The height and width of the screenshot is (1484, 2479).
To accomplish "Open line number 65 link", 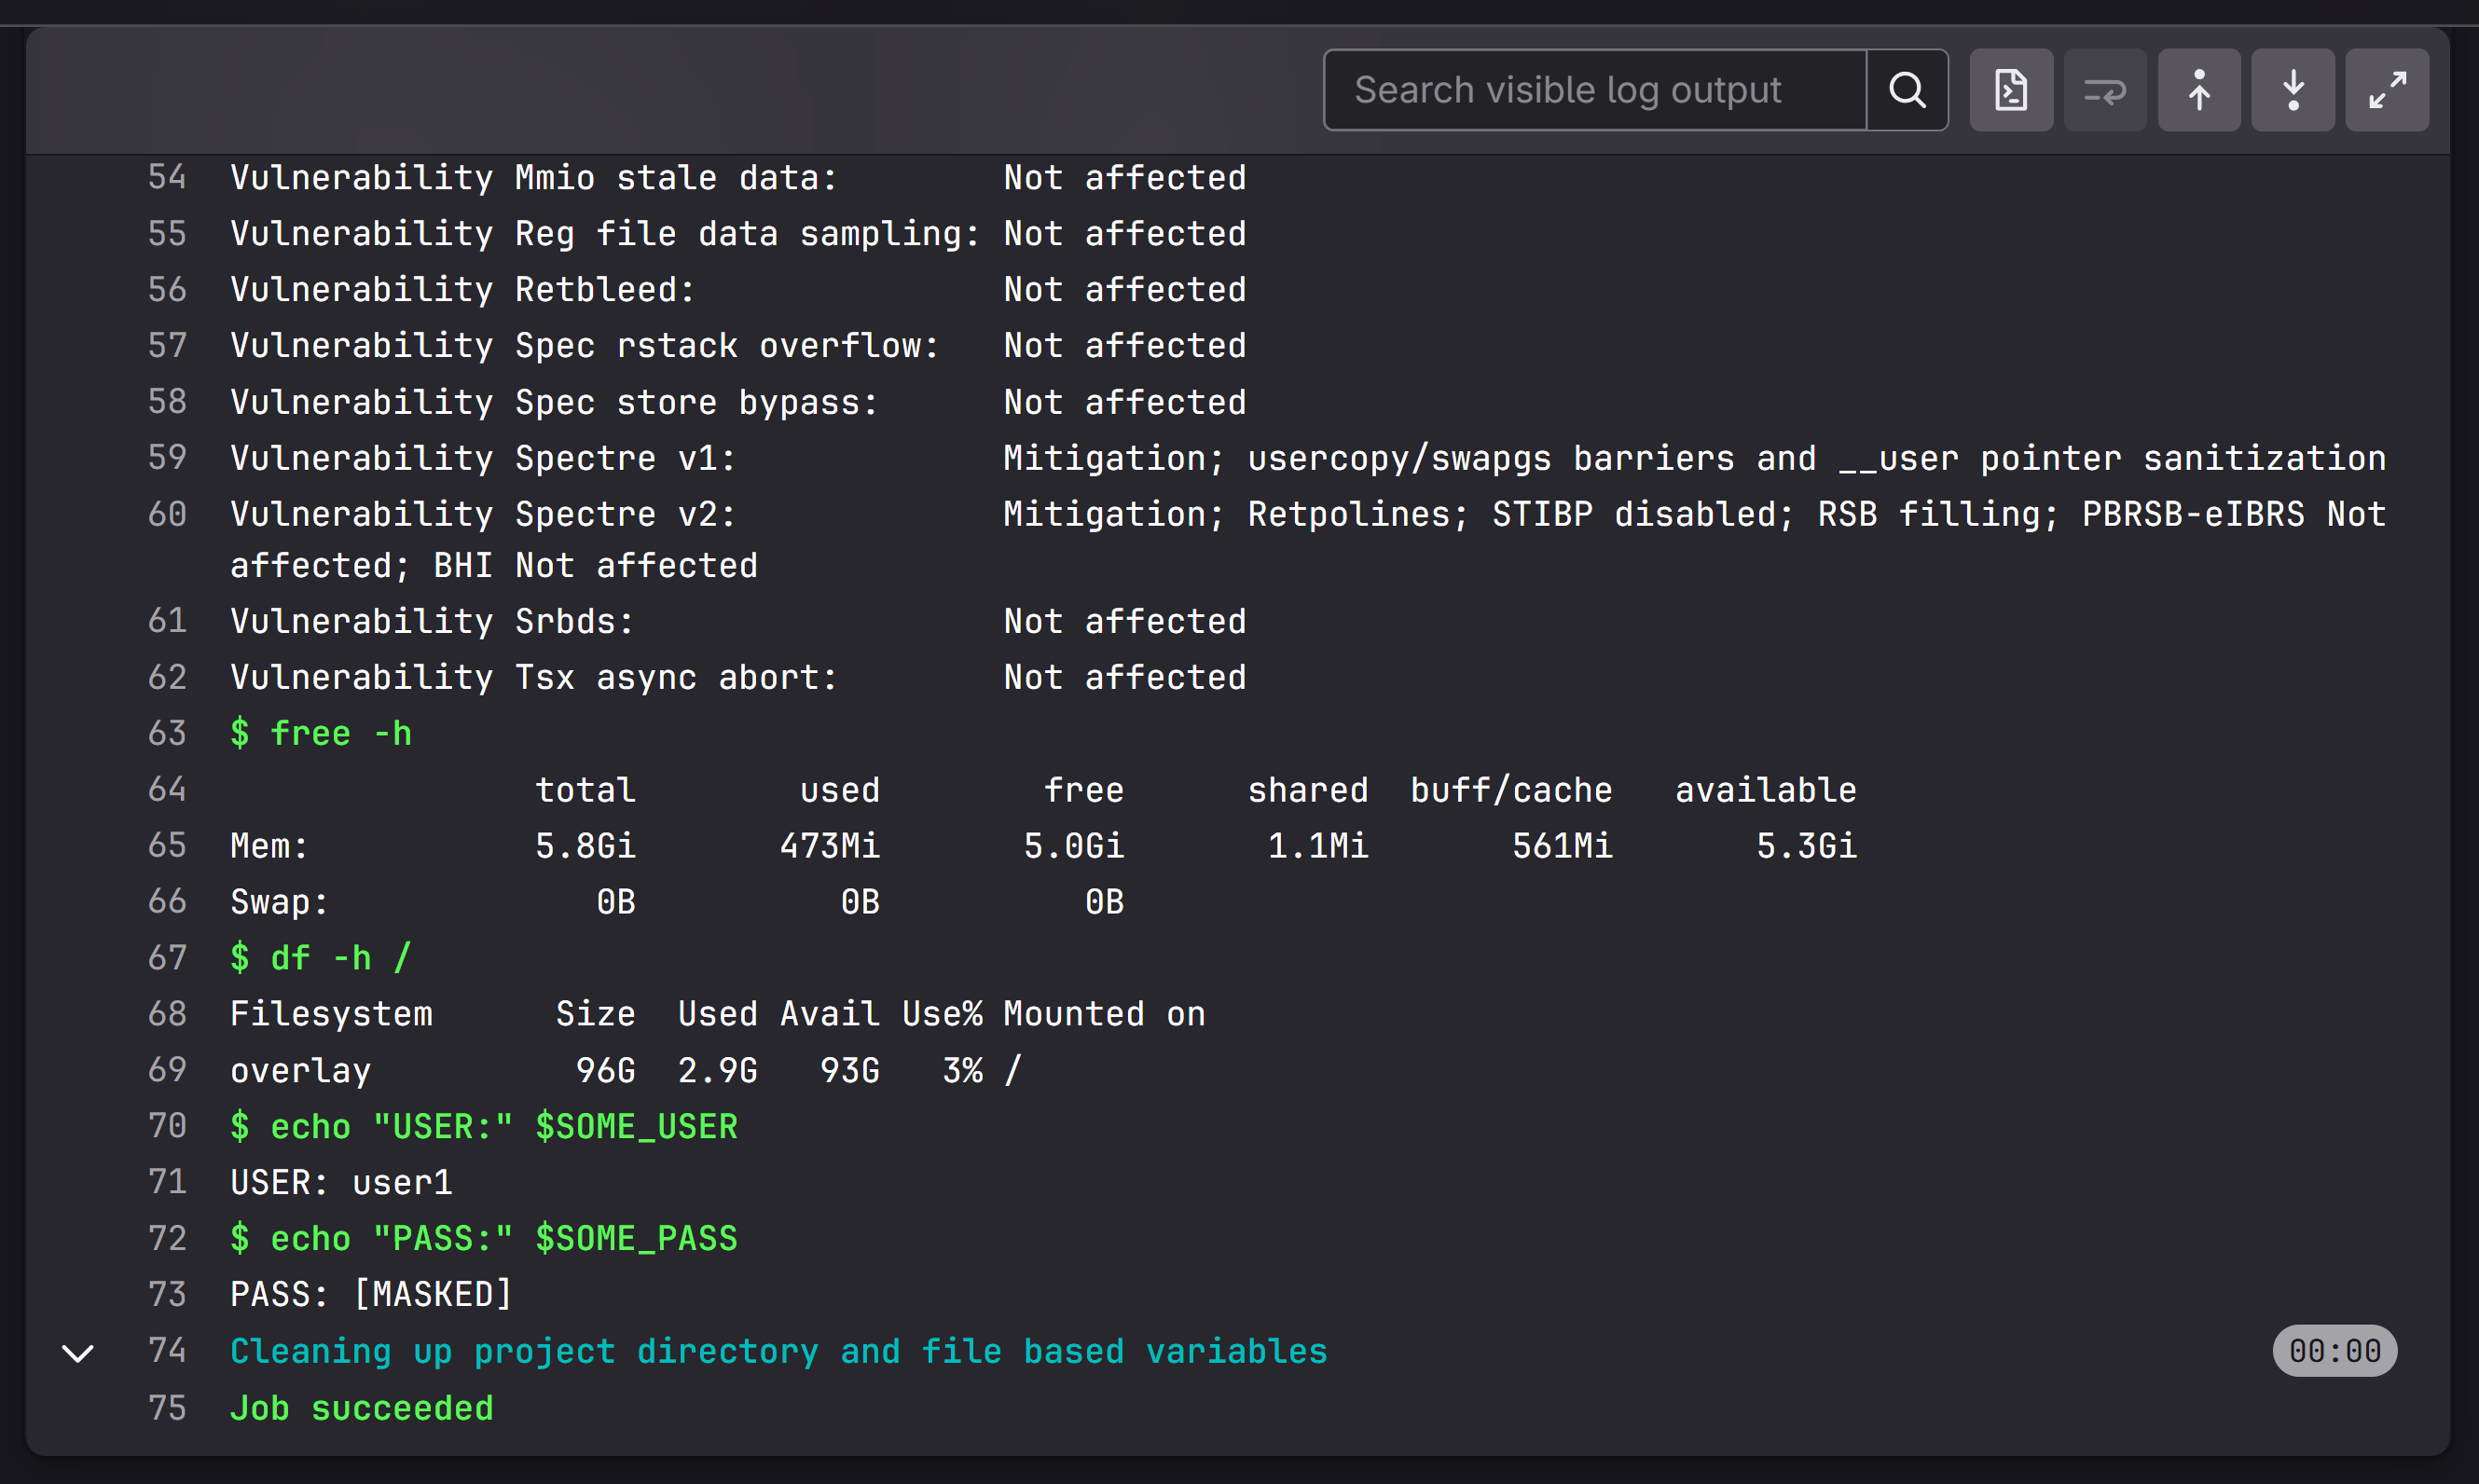I will click(x=167, y=845).
